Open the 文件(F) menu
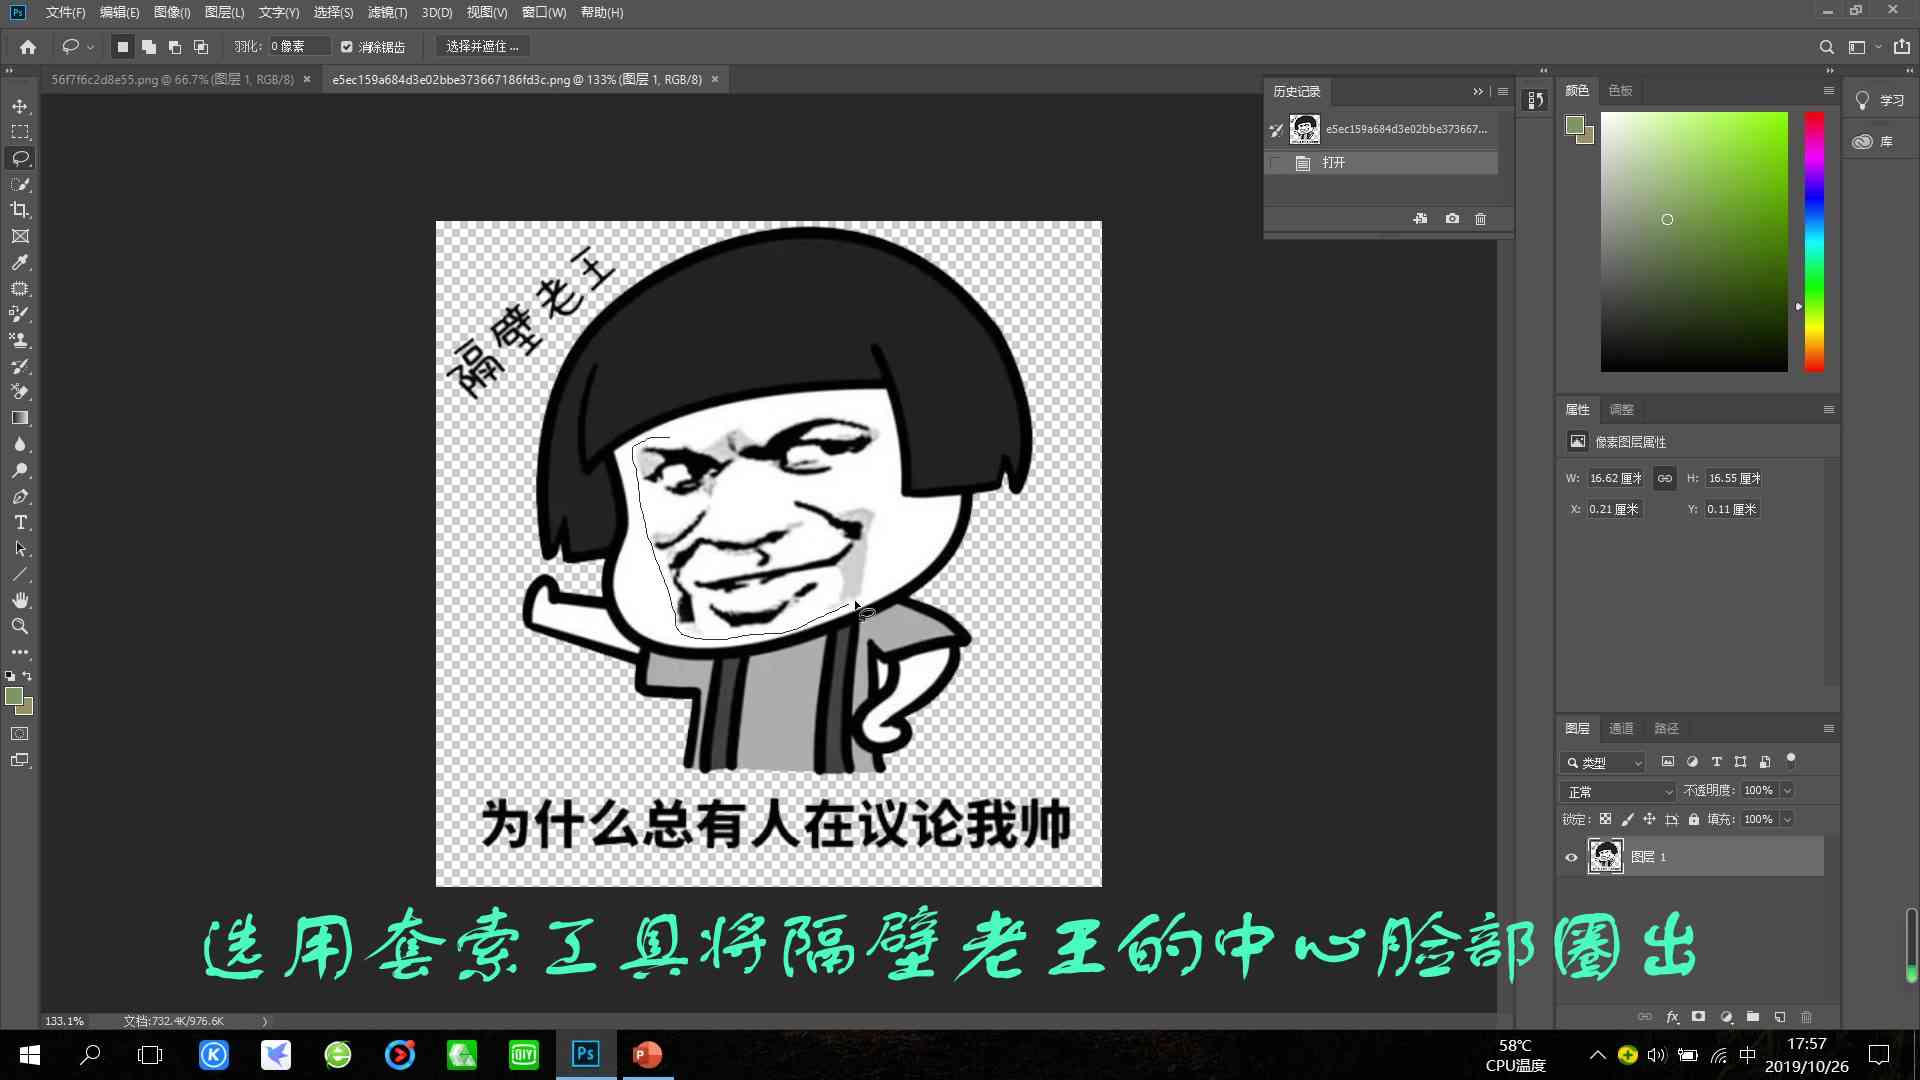 pyautogui.click(x=65, y=12)
